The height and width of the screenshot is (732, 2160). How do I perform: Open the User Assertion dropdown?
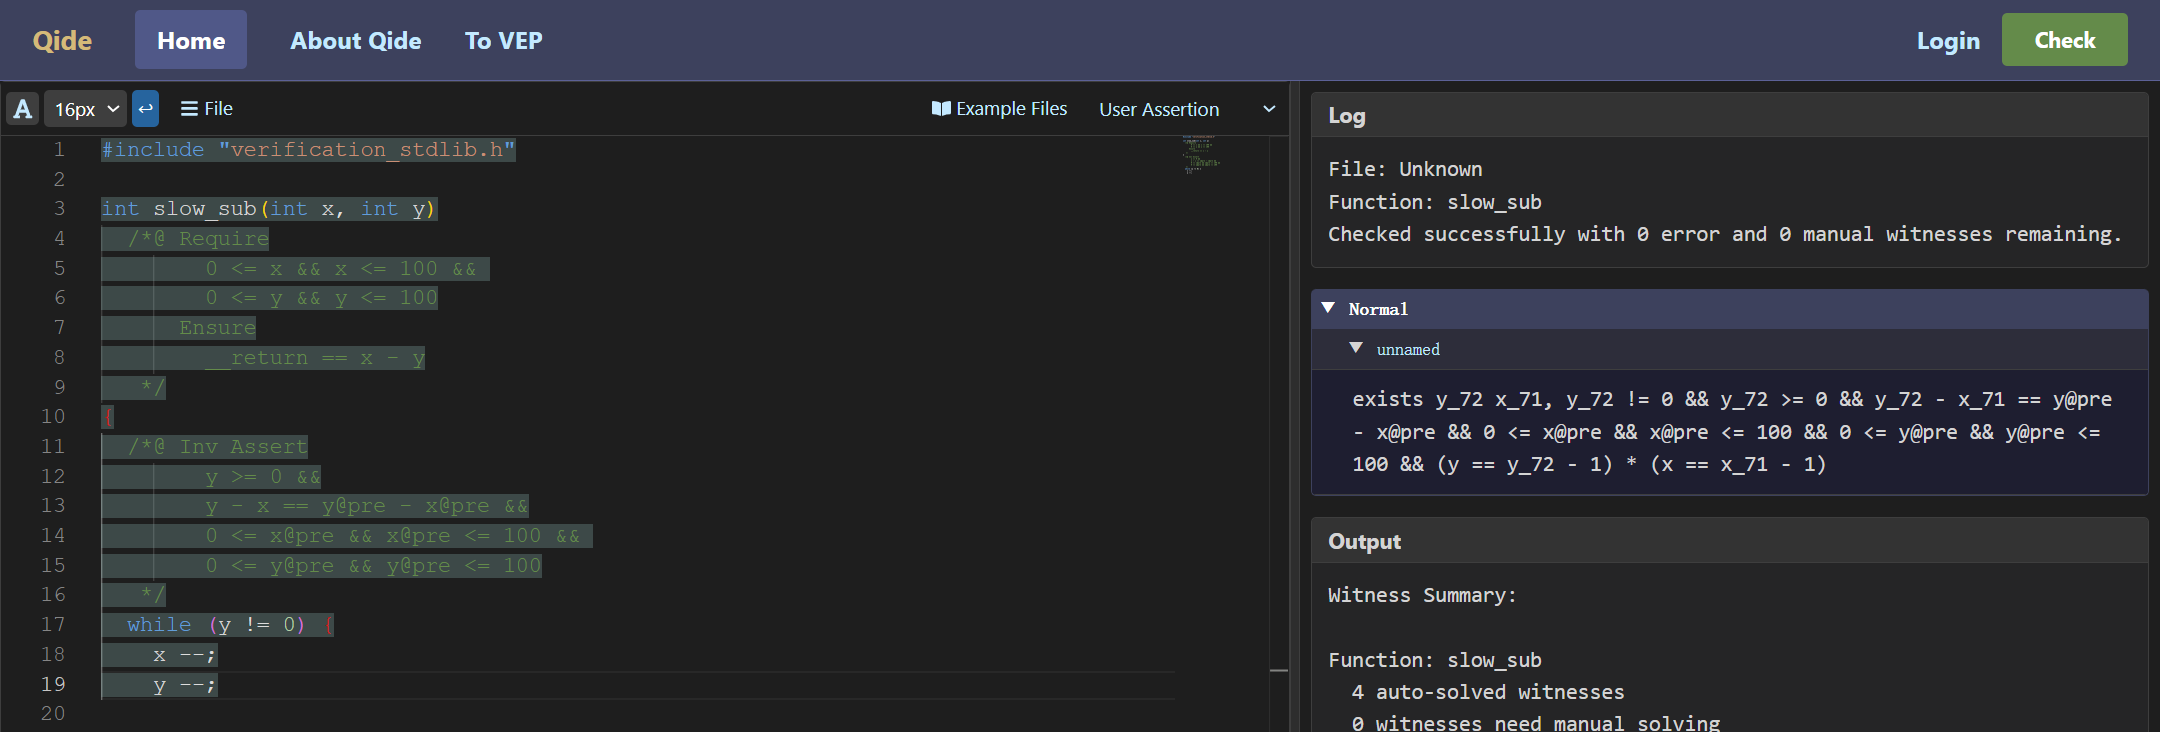1187,109
